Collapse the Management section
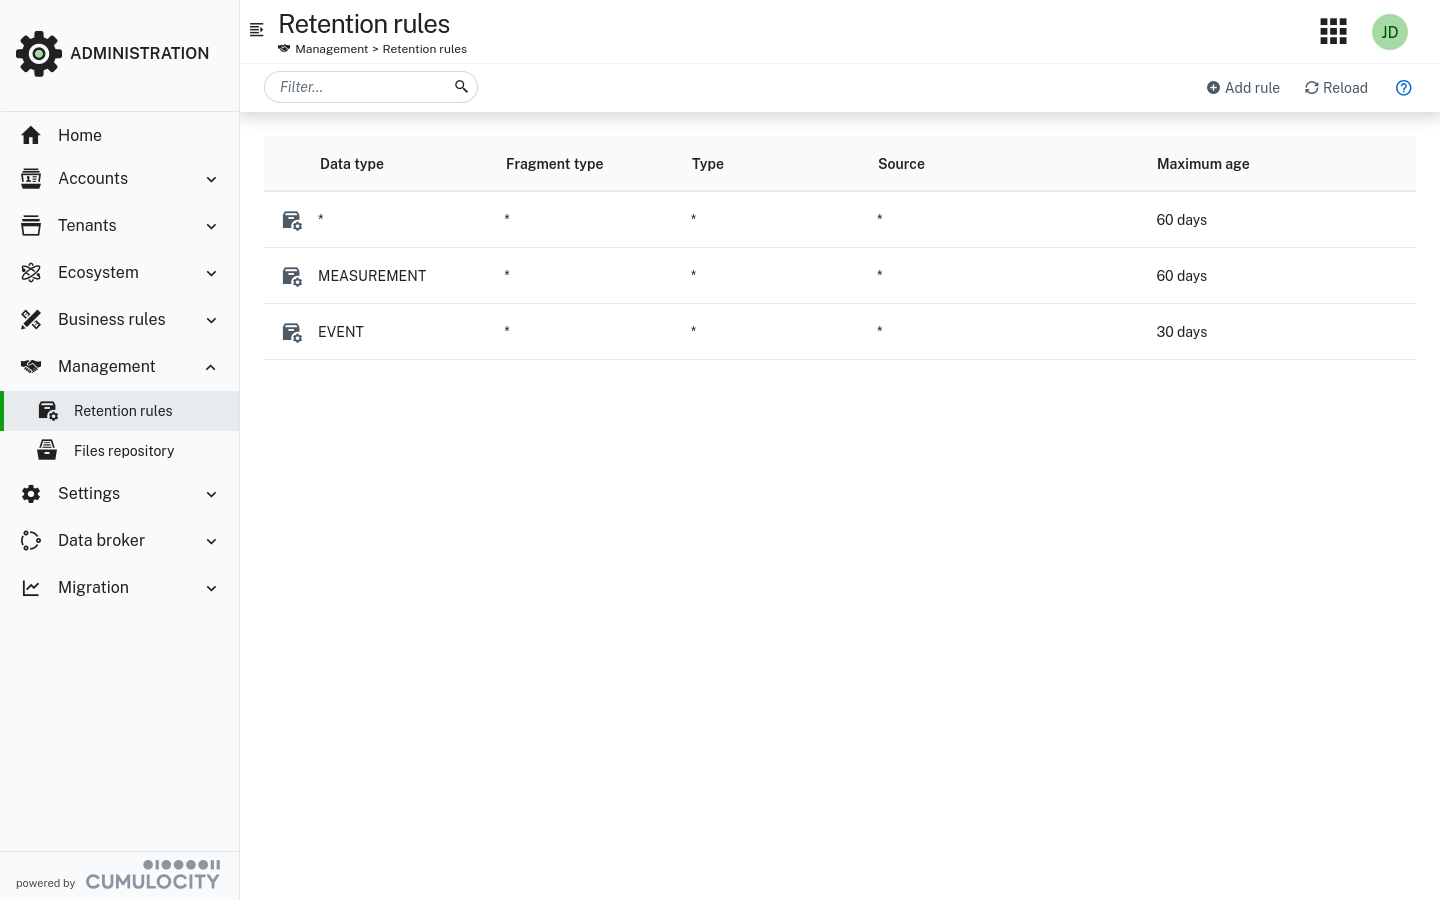Screen dimensions: 1440x900 click(119, 367)
